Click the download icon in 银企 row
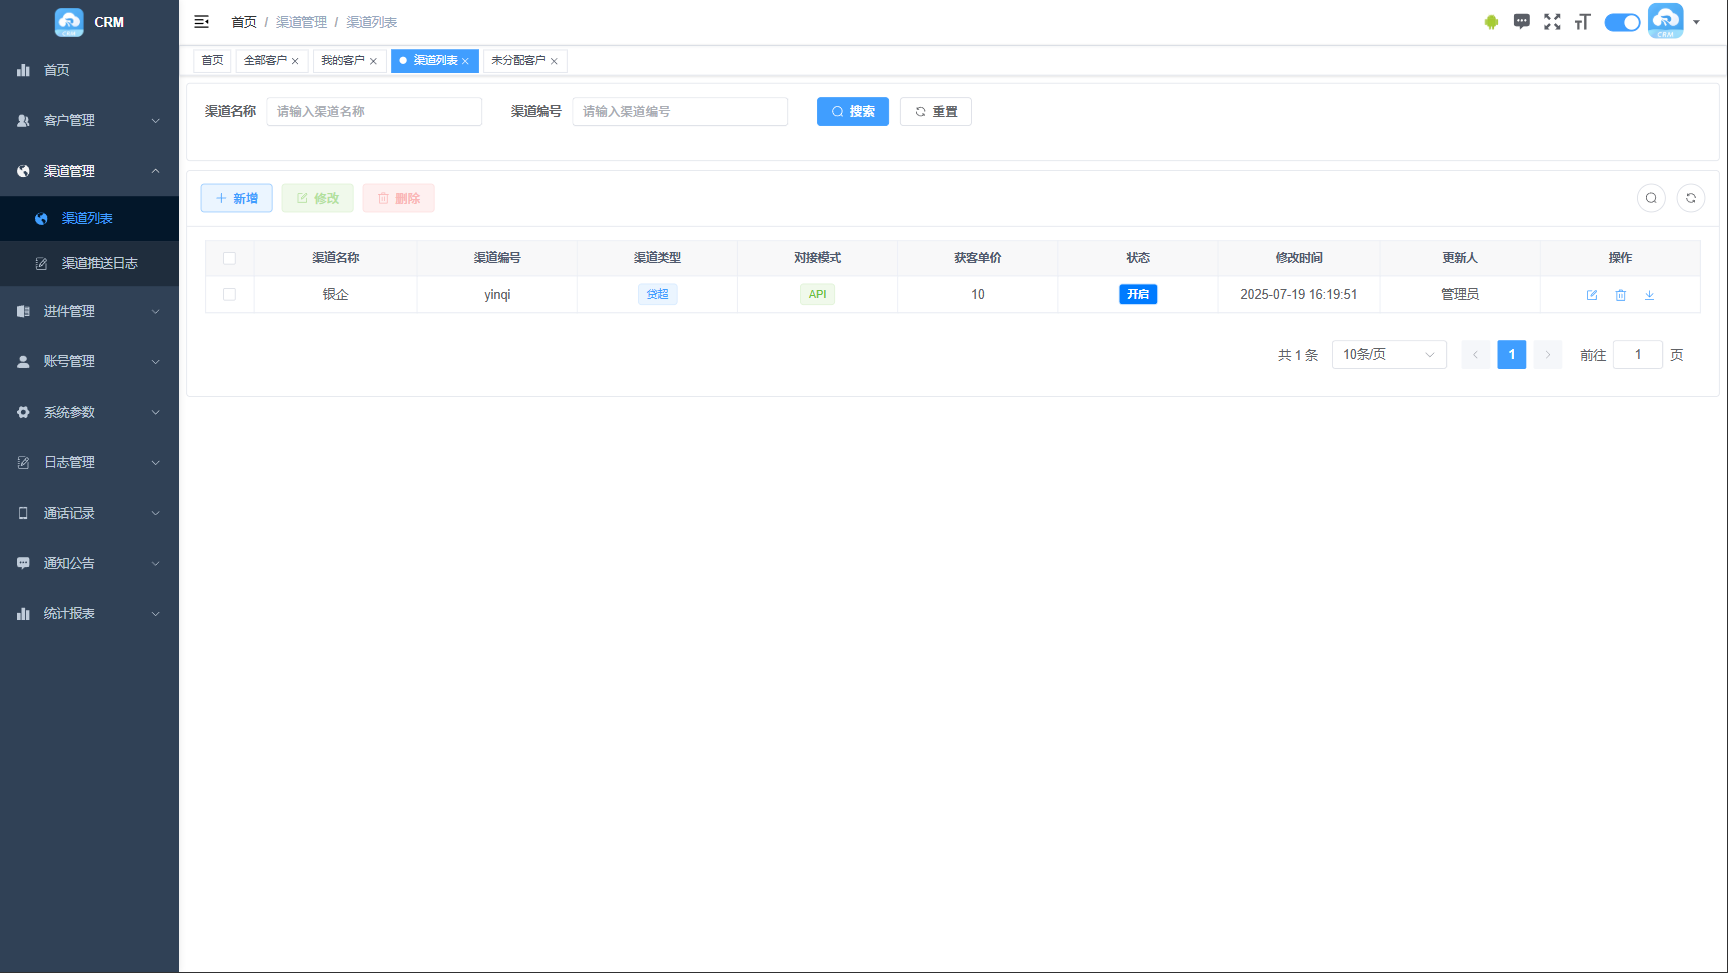 point(1649,295)
